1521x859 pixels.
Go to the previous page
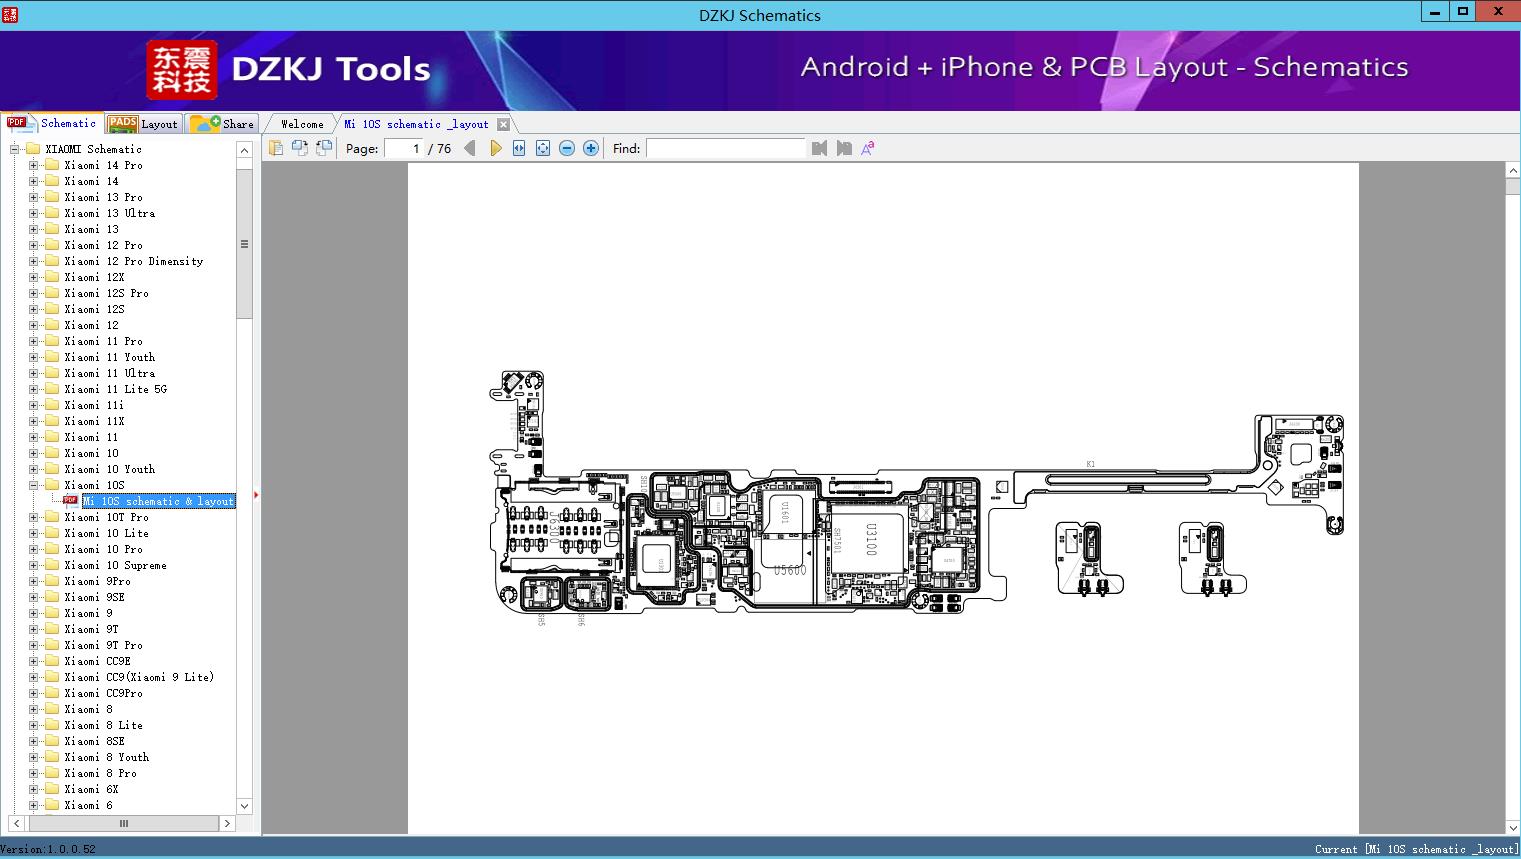click(470, 148)
